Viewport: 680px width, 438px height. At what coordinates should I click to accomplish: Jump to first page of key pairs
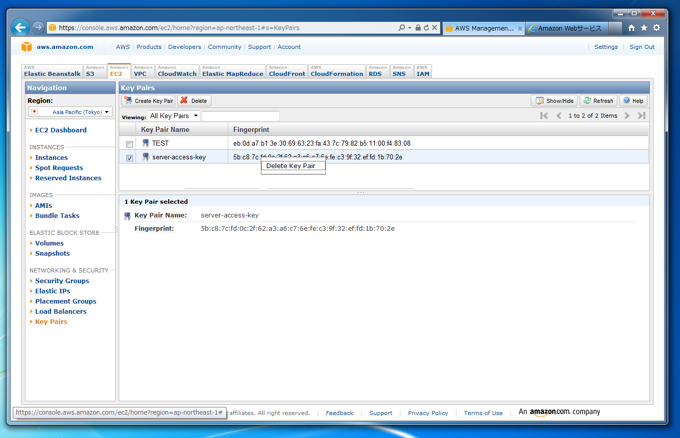(x=544, y=115)
